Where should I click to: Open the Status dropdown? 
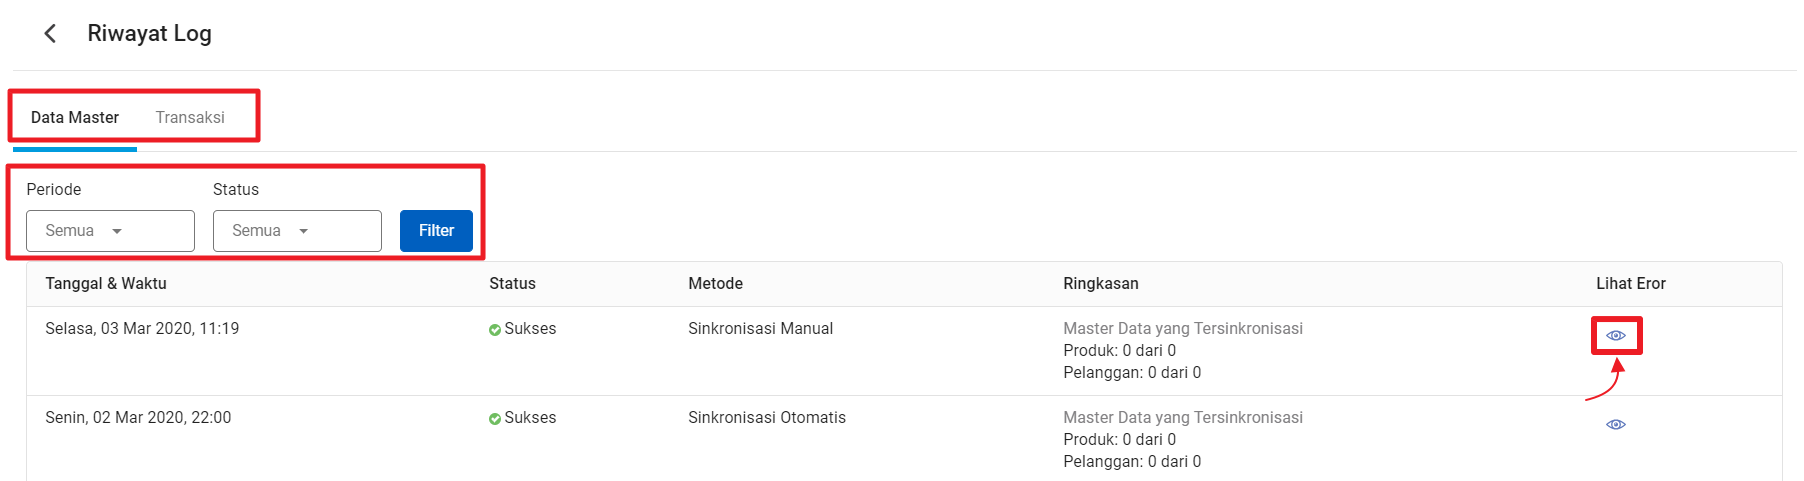pos(297,231)
